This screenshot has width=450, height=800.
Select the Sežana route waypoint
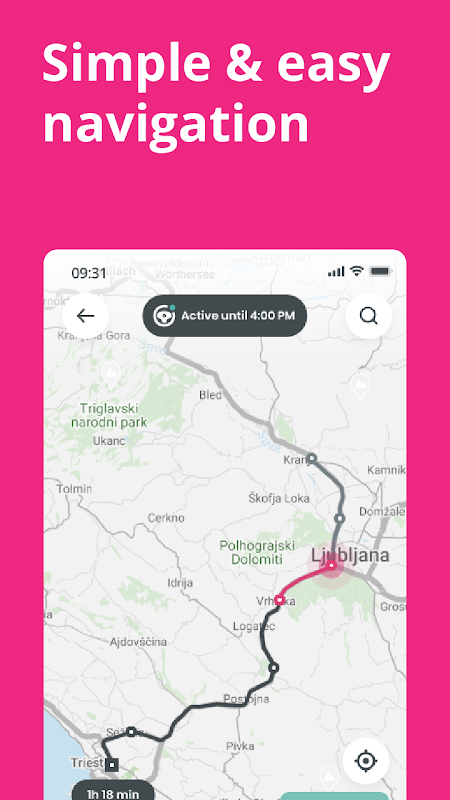coord(131,732)
